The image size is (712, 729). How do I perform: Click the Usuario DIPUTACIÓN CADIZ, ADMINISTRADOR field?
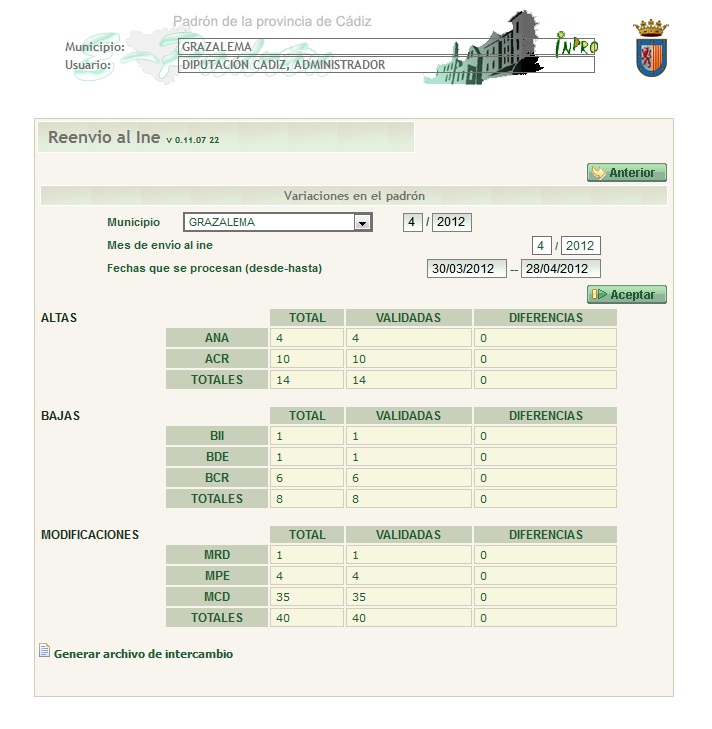[386, 65]
